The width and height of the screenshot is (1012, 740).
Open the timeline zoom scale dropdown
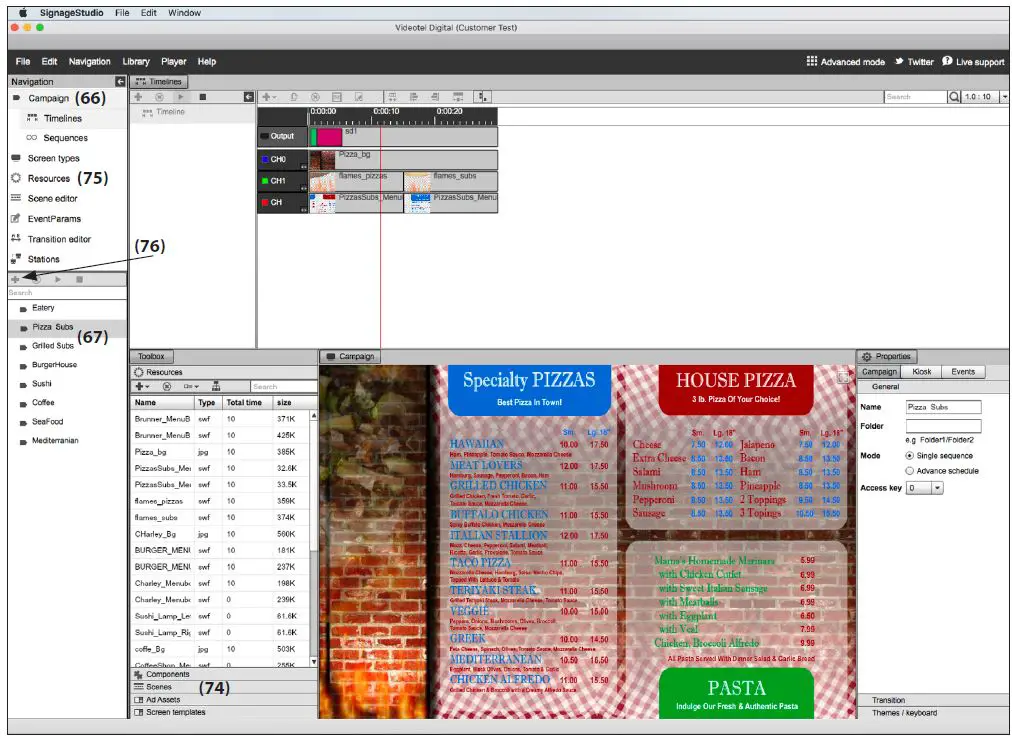pyautogui.click(x=1005, y=97)
